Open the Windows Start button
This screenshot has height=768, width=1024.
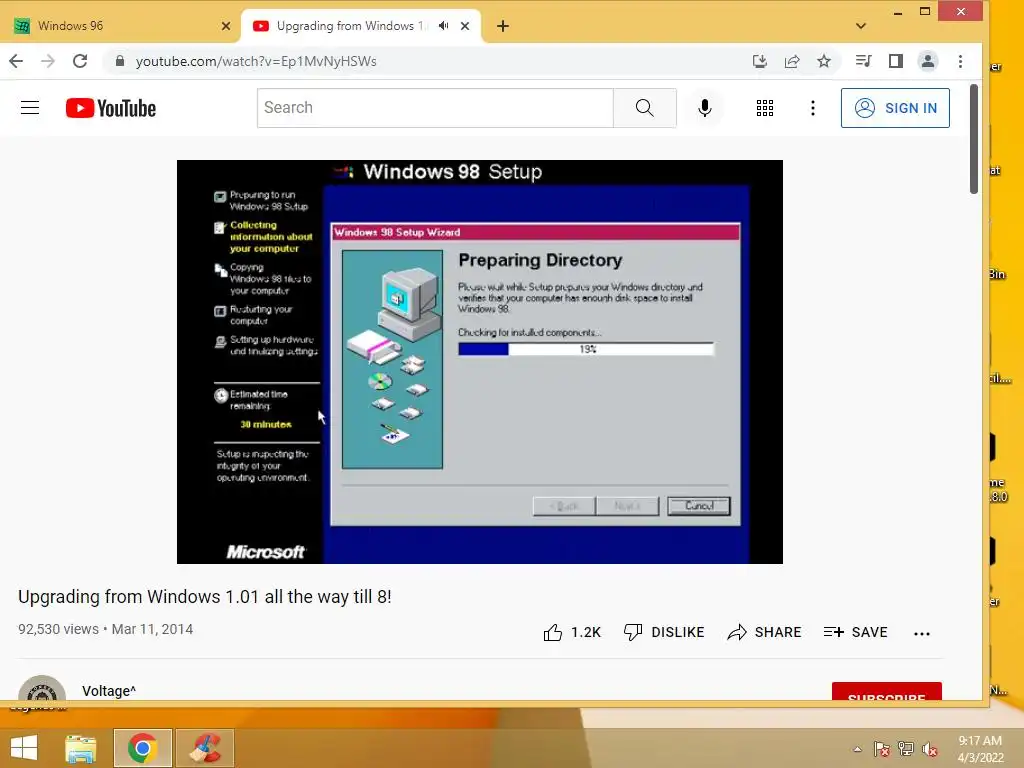(x=24, y=748)
